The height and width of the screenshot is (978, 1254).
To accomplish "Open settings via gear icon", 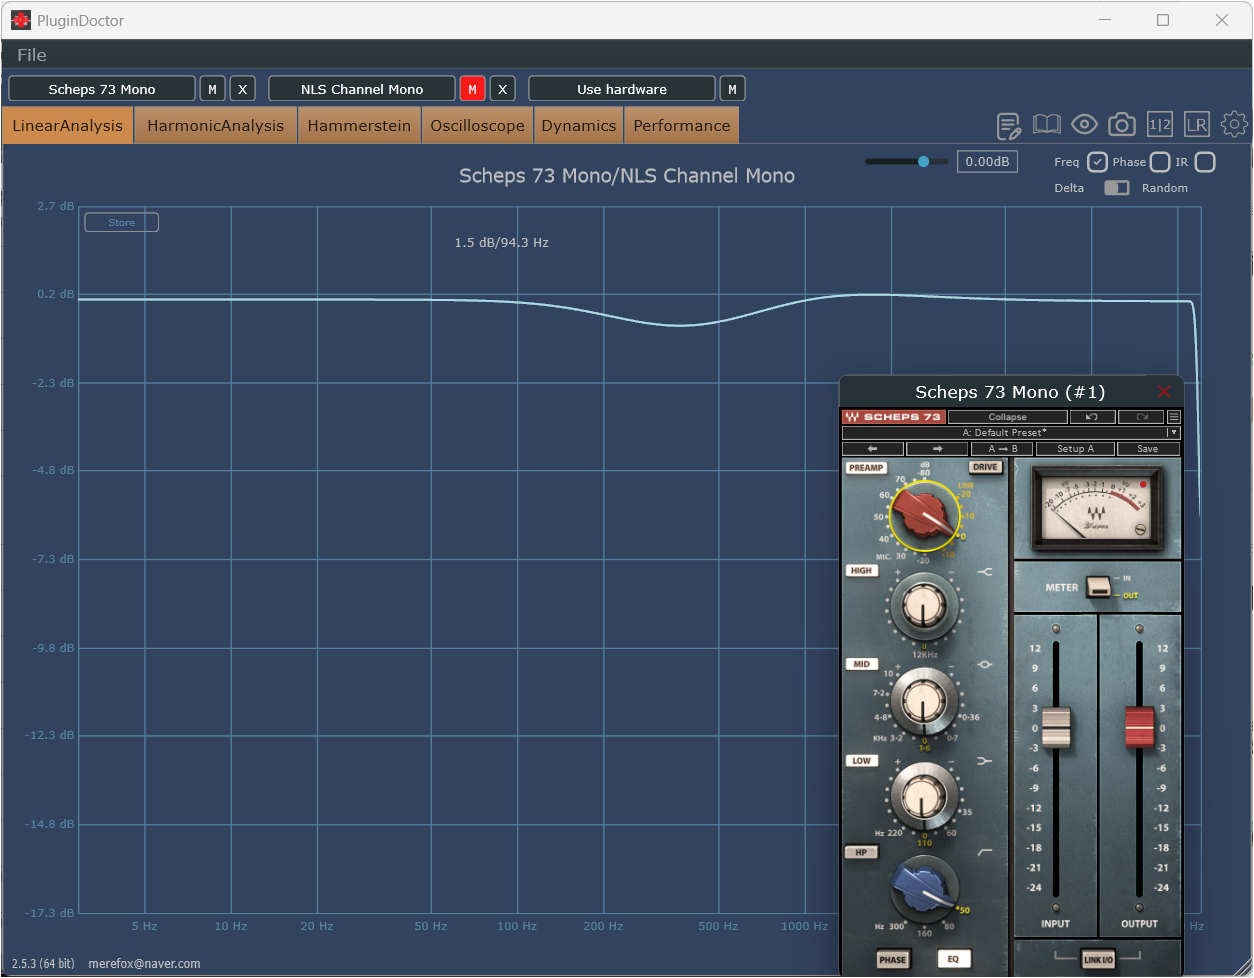I will pyautogui.click(x=1235, y=124).
